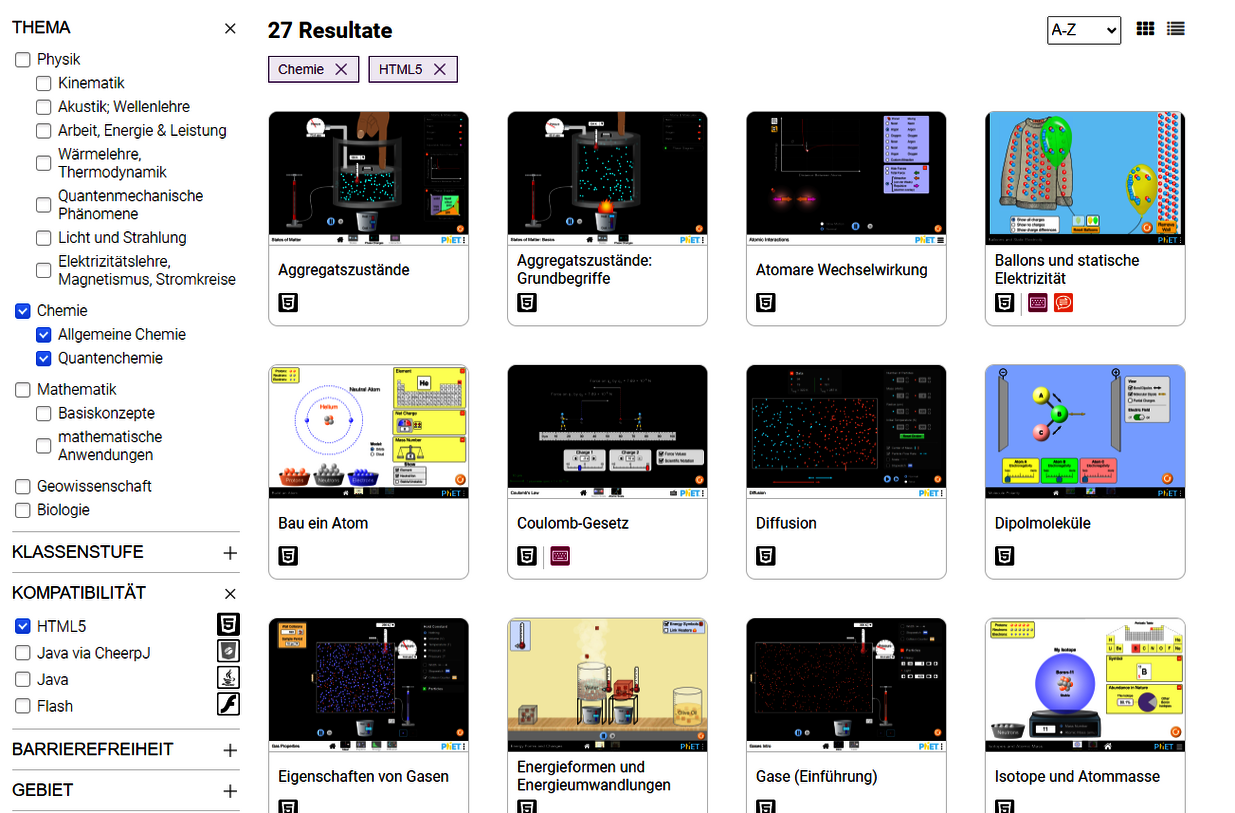Image resolution: width=1235 pixels, height=813 pixels.
Task: Click HTML5 badge under Aggregatszustände card
Action: pyautogui.click(x=288, y=302)
